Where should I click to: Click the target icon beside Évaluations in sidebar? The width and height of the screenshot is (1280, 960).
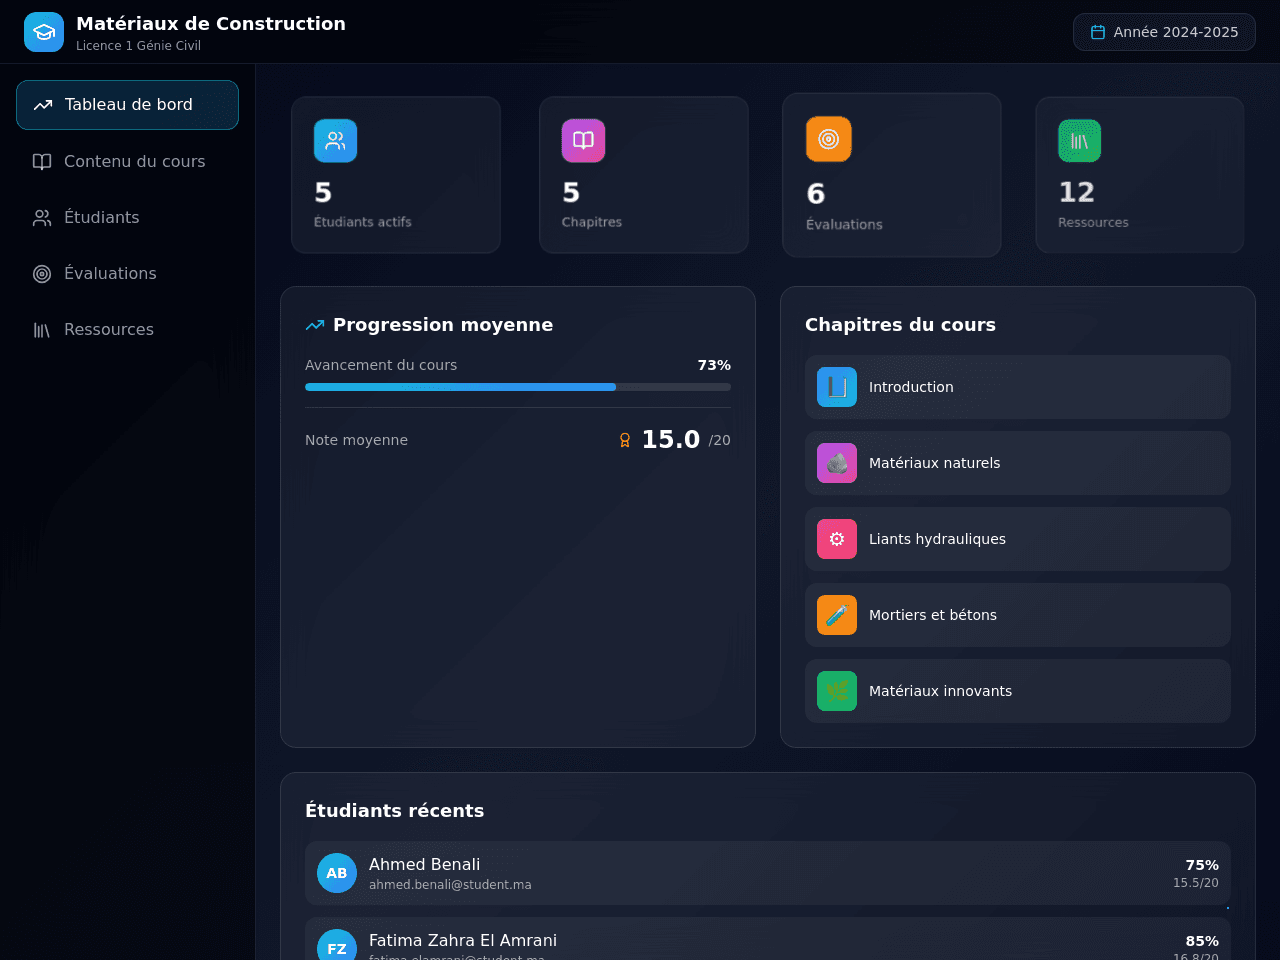coord(42,274)
